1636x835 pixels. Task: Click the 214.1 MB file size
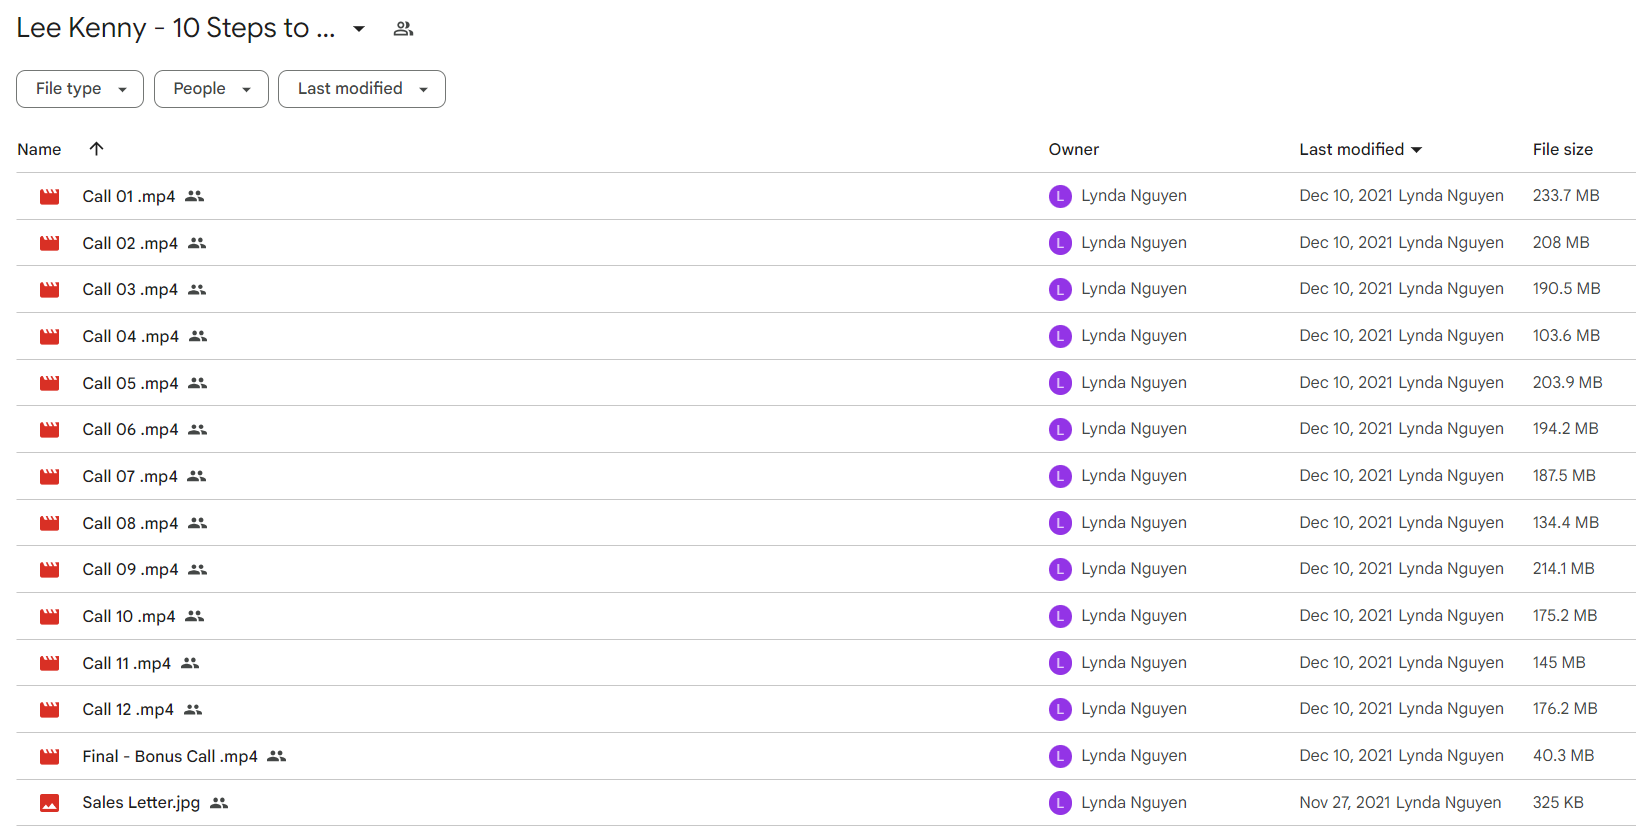coord(1563,569)
